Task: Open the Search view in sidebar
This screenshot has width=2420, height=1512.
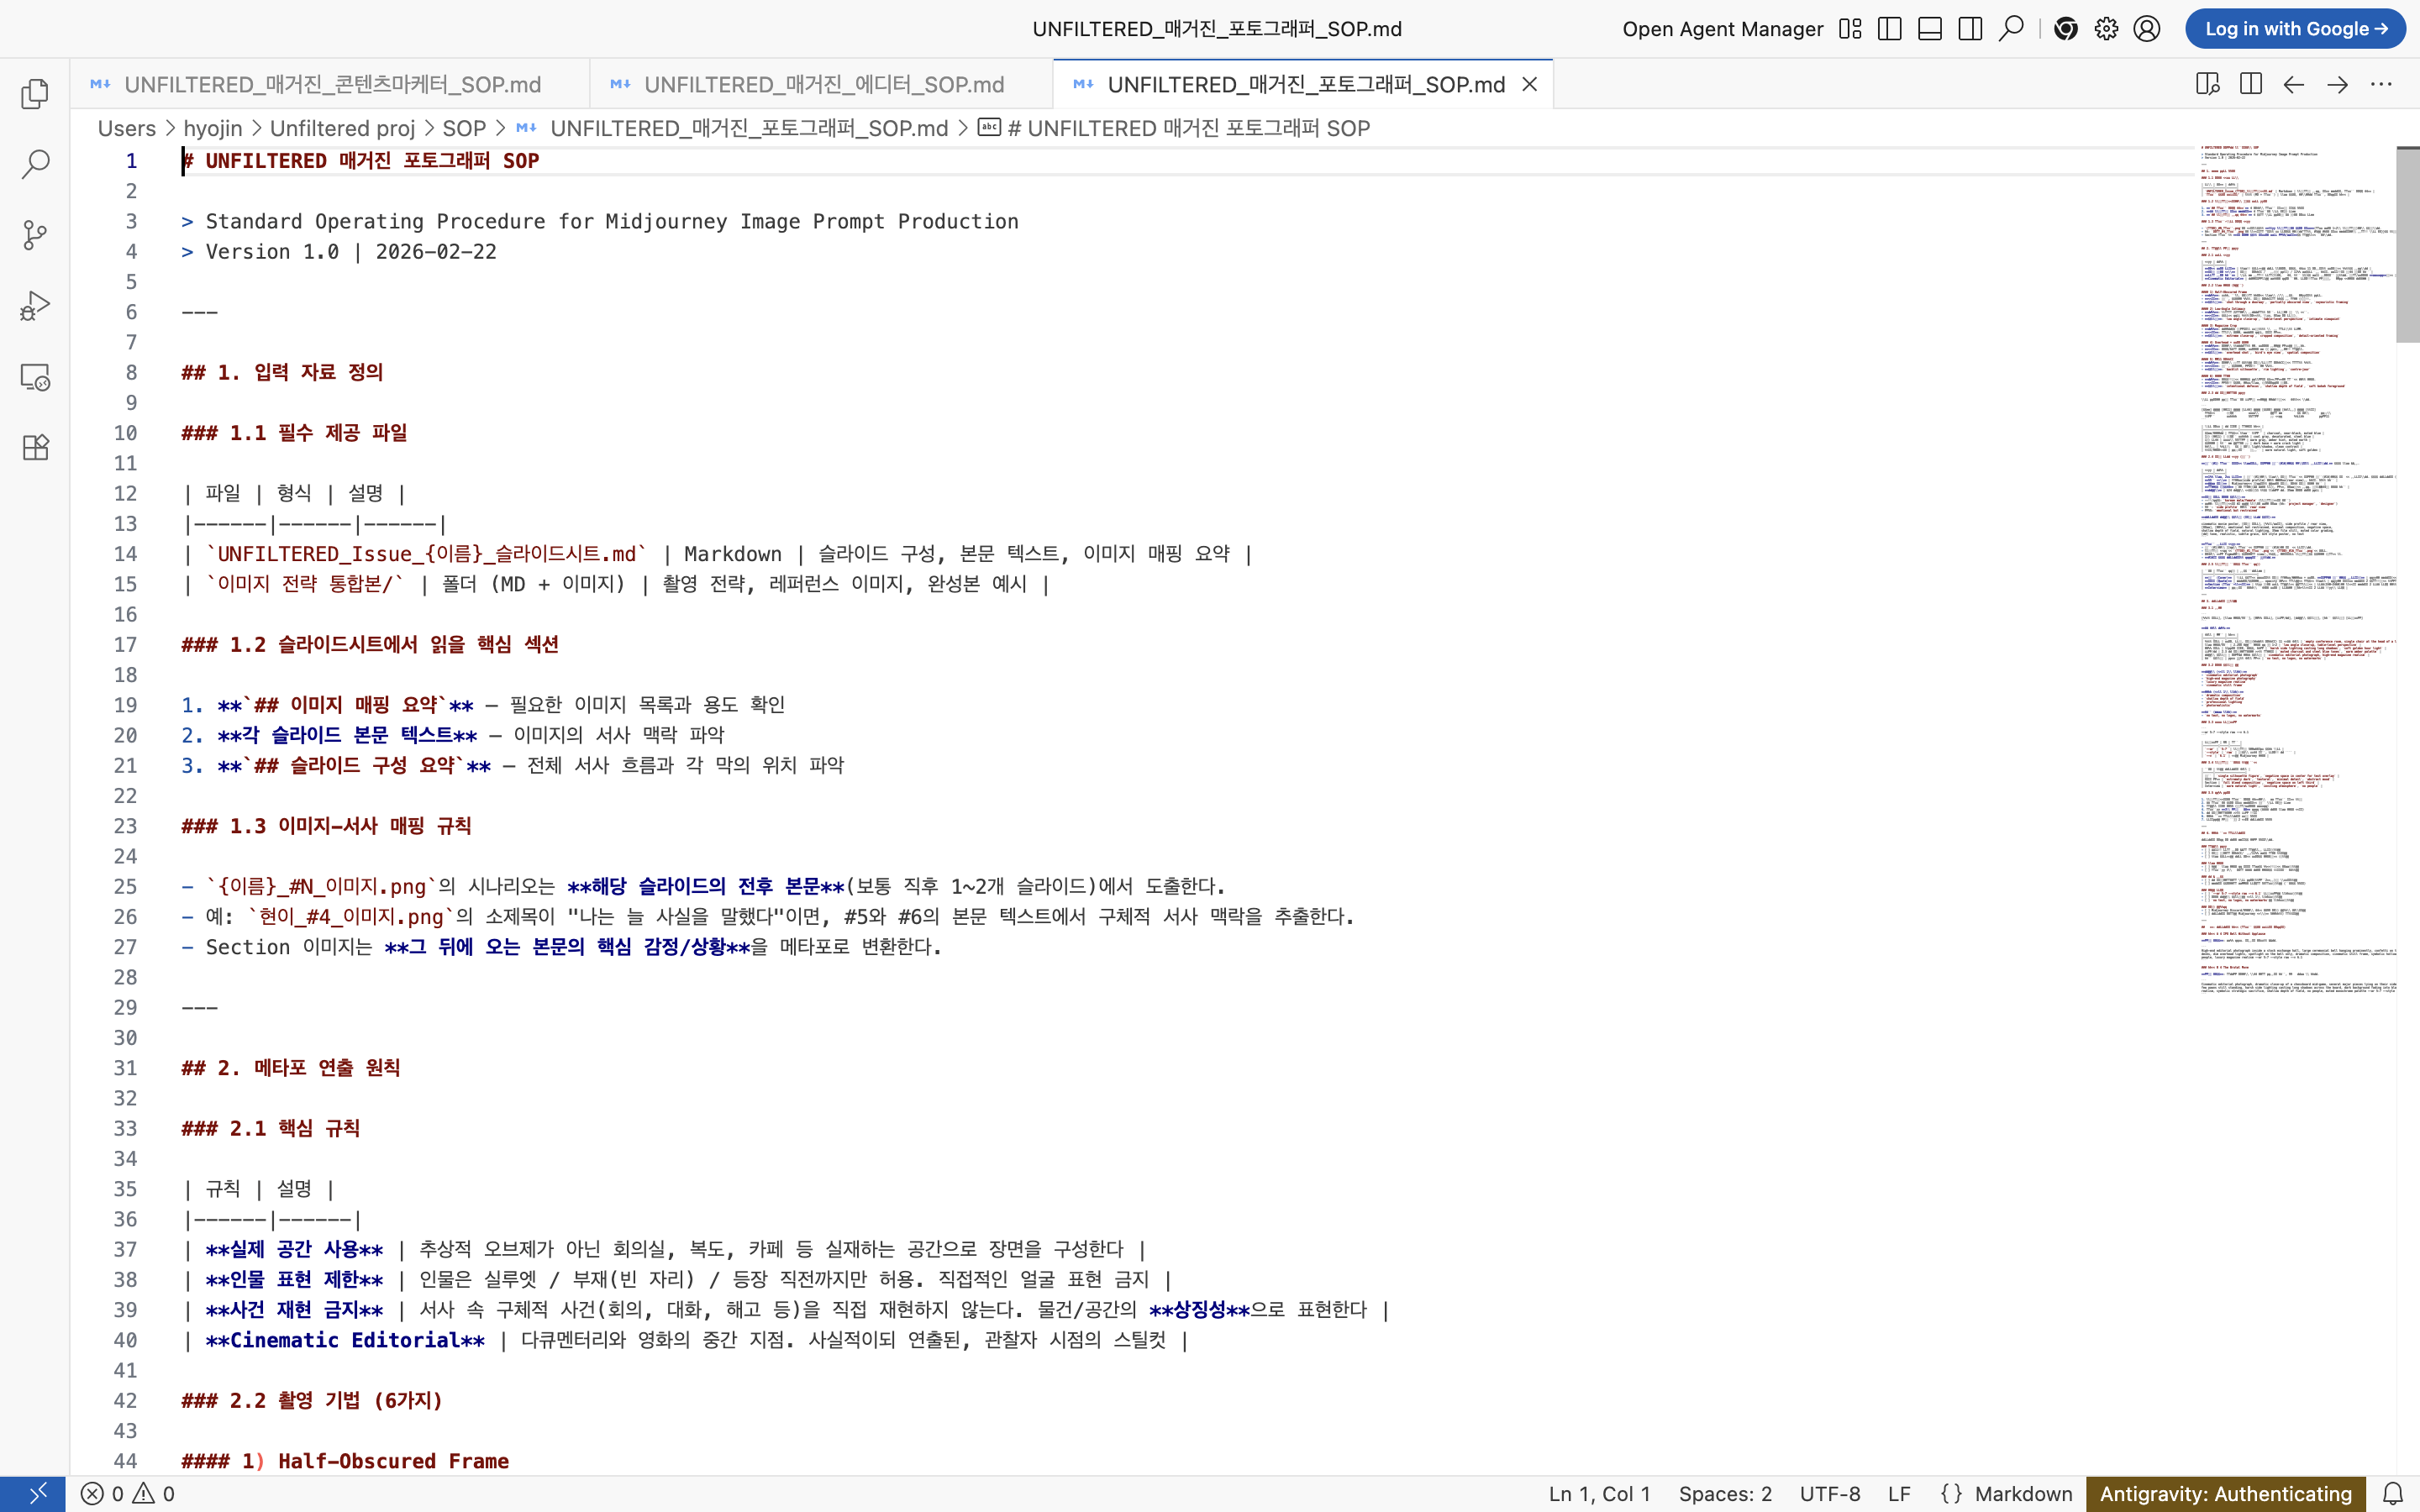Action: (35, 164)
